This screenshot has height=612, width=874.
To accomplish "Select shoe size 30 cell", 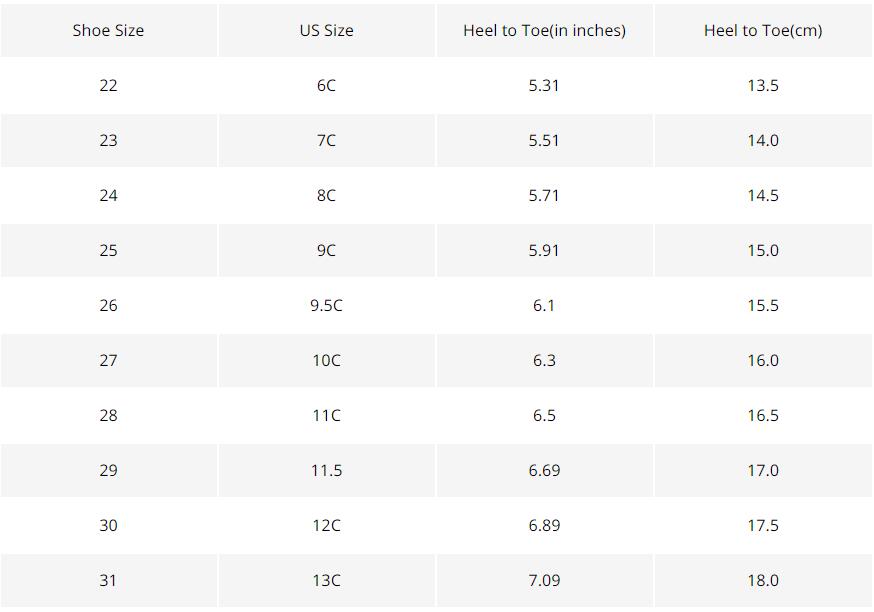I will tap(108, 525).
